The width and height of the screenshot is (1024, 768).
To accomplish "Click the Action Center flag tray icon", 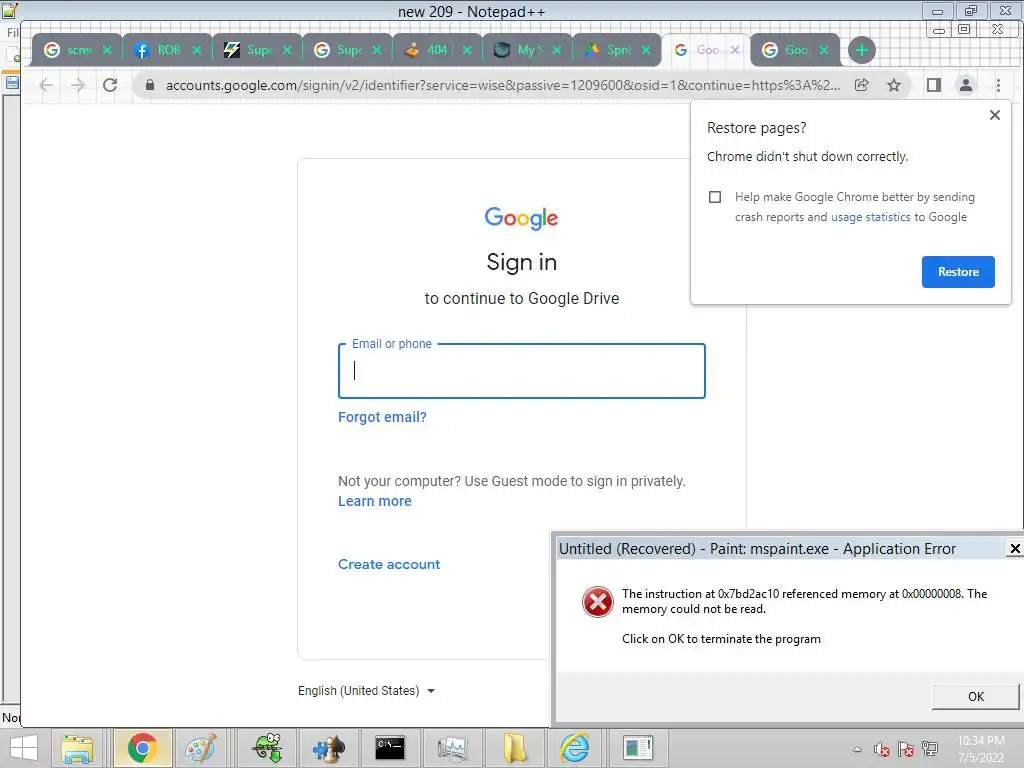I will click(906, 749).
